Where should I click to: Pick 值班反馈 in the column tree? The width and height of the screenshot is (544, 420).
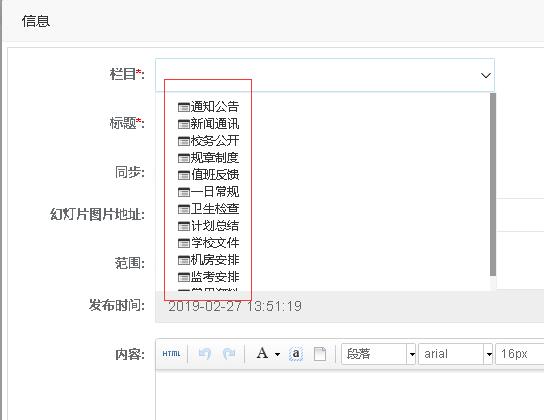click(x=215, y=174)
